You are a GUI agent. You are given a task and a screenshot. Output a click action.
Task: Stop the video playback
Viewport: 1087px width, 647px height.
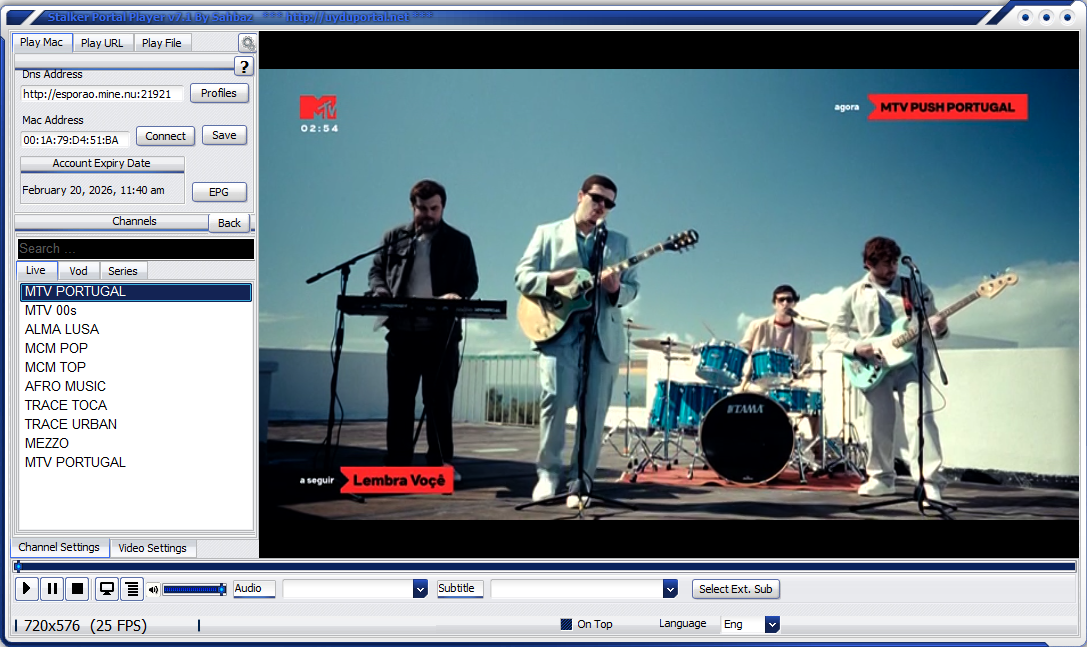78,589
